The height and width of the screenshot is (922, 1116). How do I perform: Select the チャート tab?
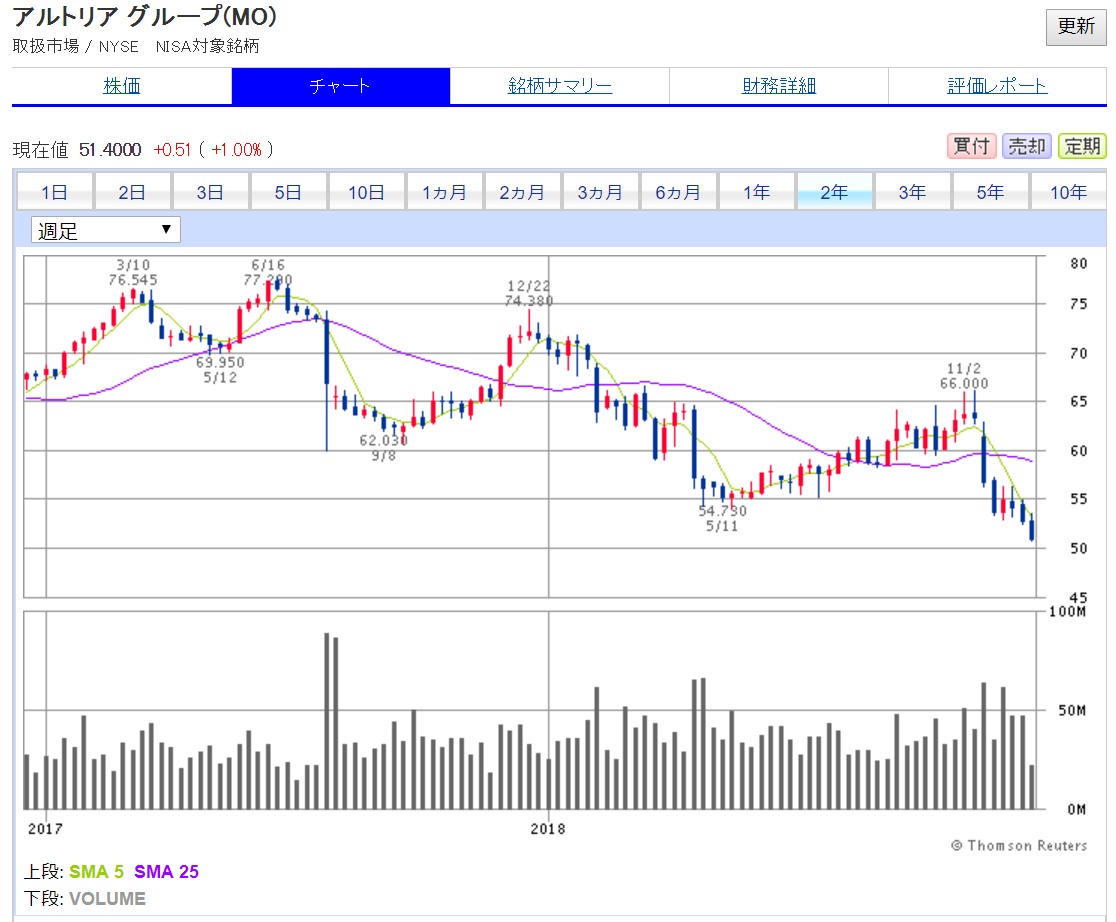pos(340,86)
